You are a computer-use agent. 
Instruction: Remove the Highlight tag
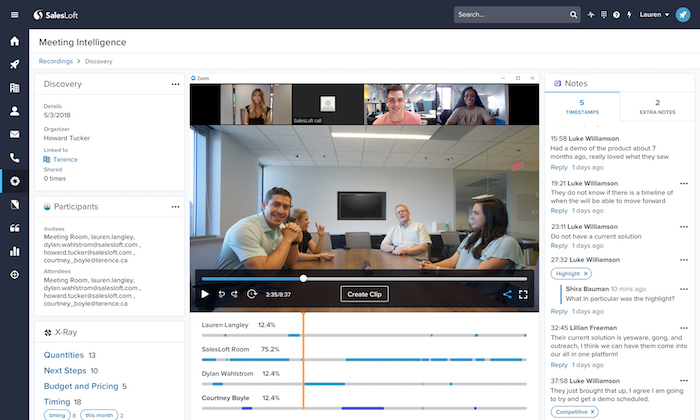point(586,274)
